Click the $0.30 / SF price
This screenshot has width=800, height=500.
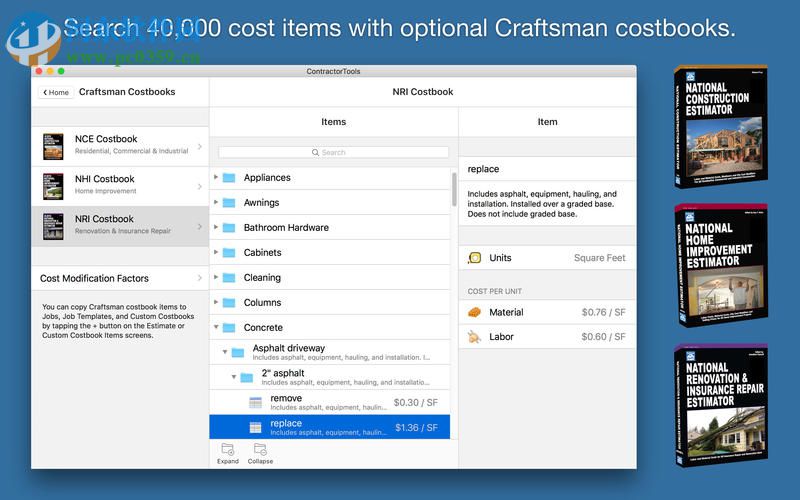tap(416, 403)
